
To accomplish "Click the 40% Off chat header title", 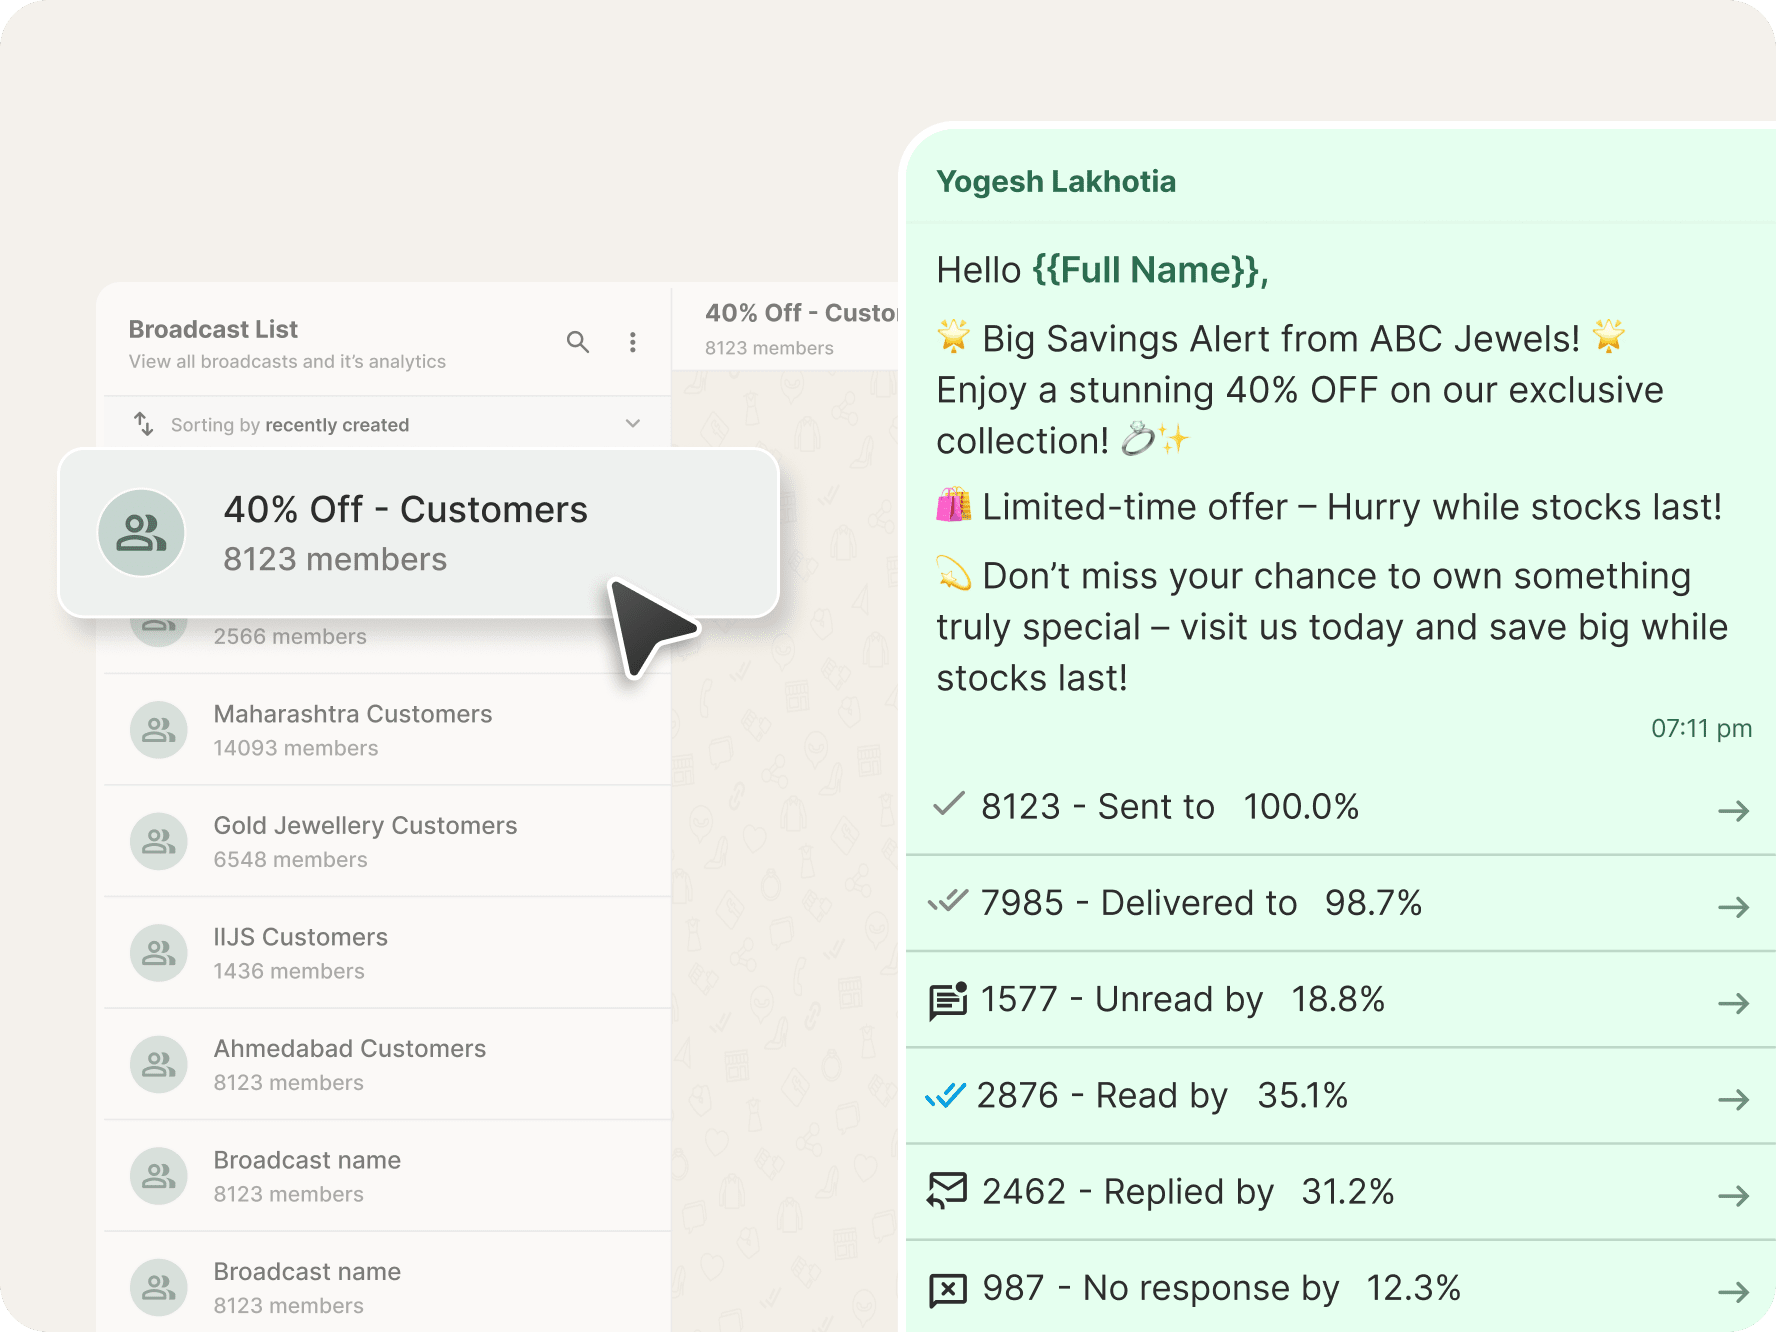I will click(x=800, y=313).
